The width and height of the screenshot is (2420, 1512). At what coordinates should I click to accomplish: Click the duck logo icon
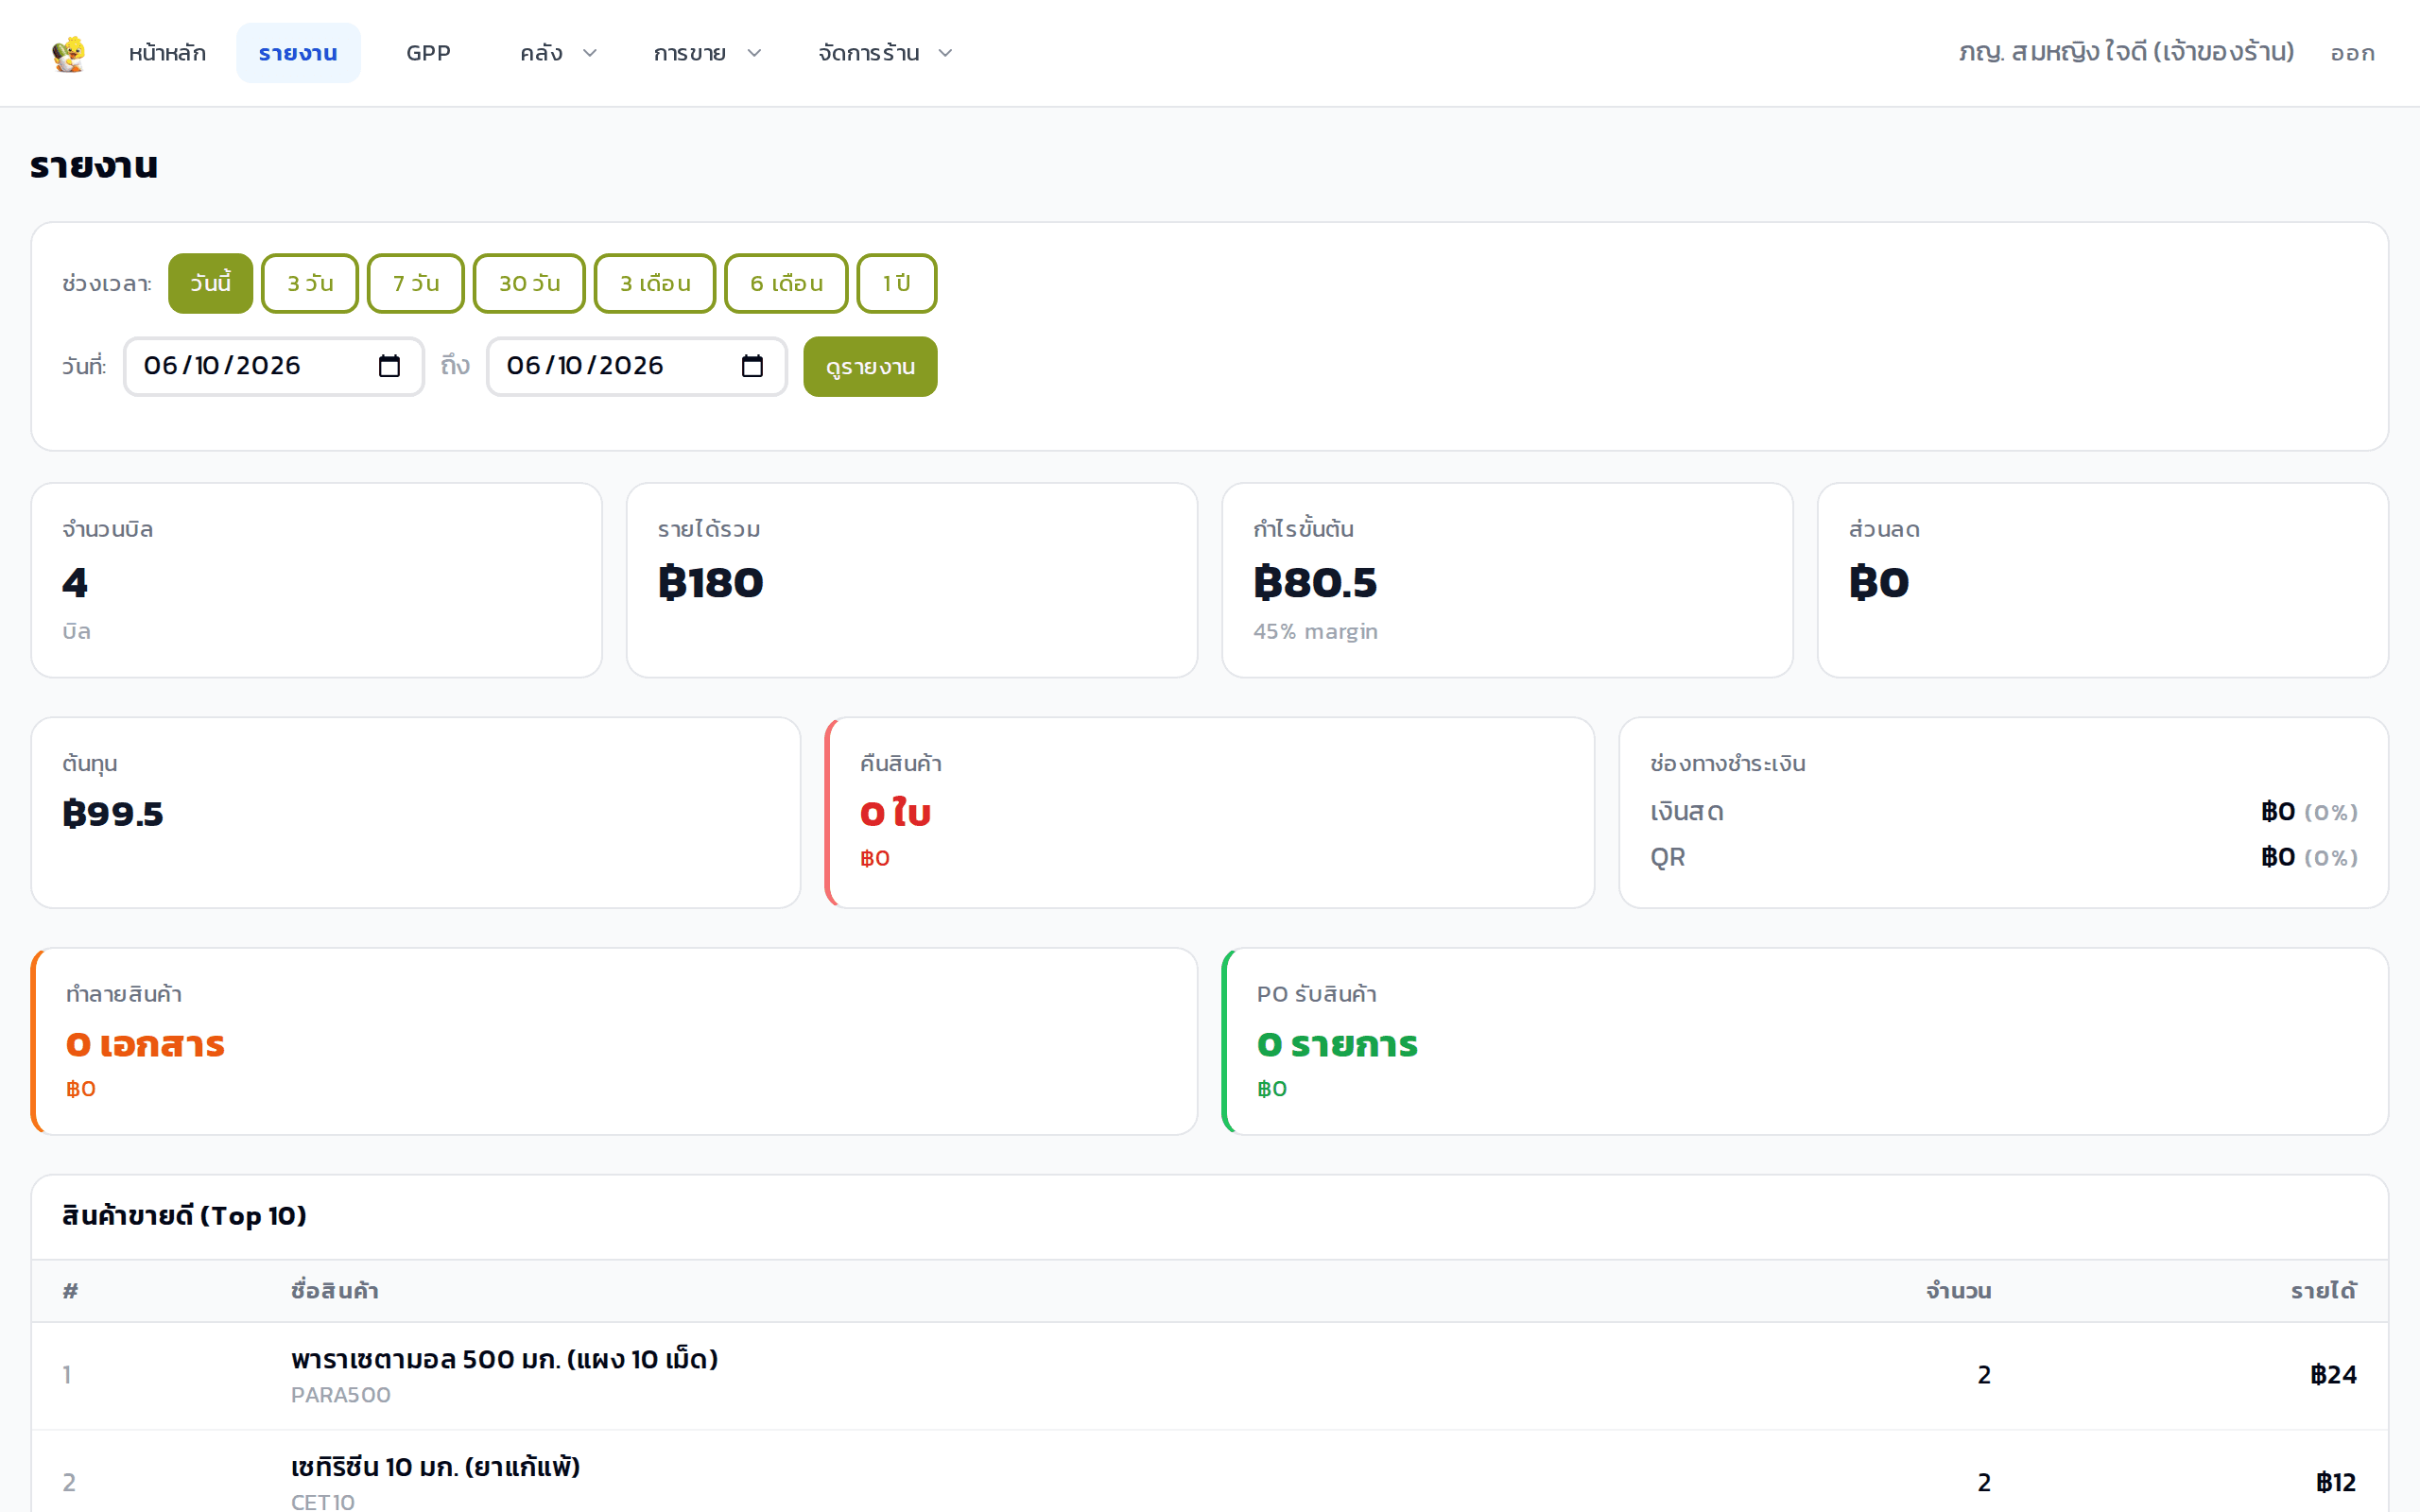(x=69, y=53)
